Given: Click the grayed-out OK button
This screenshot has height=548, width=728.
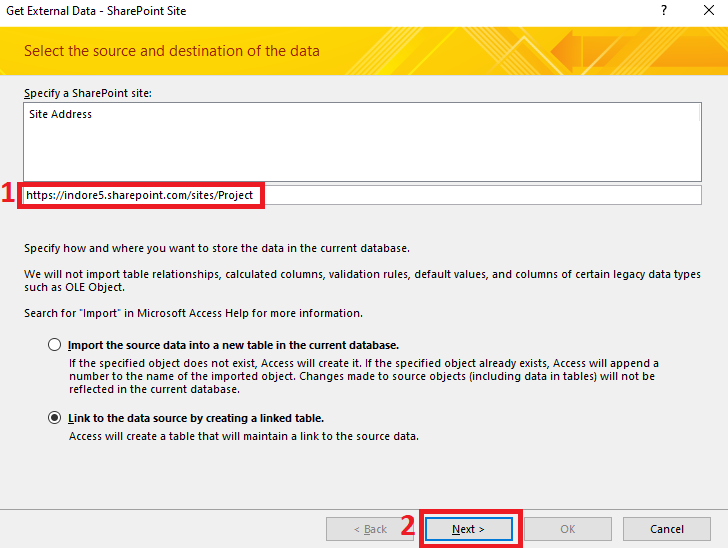Looking at the screenshot, I should (567, 528).
